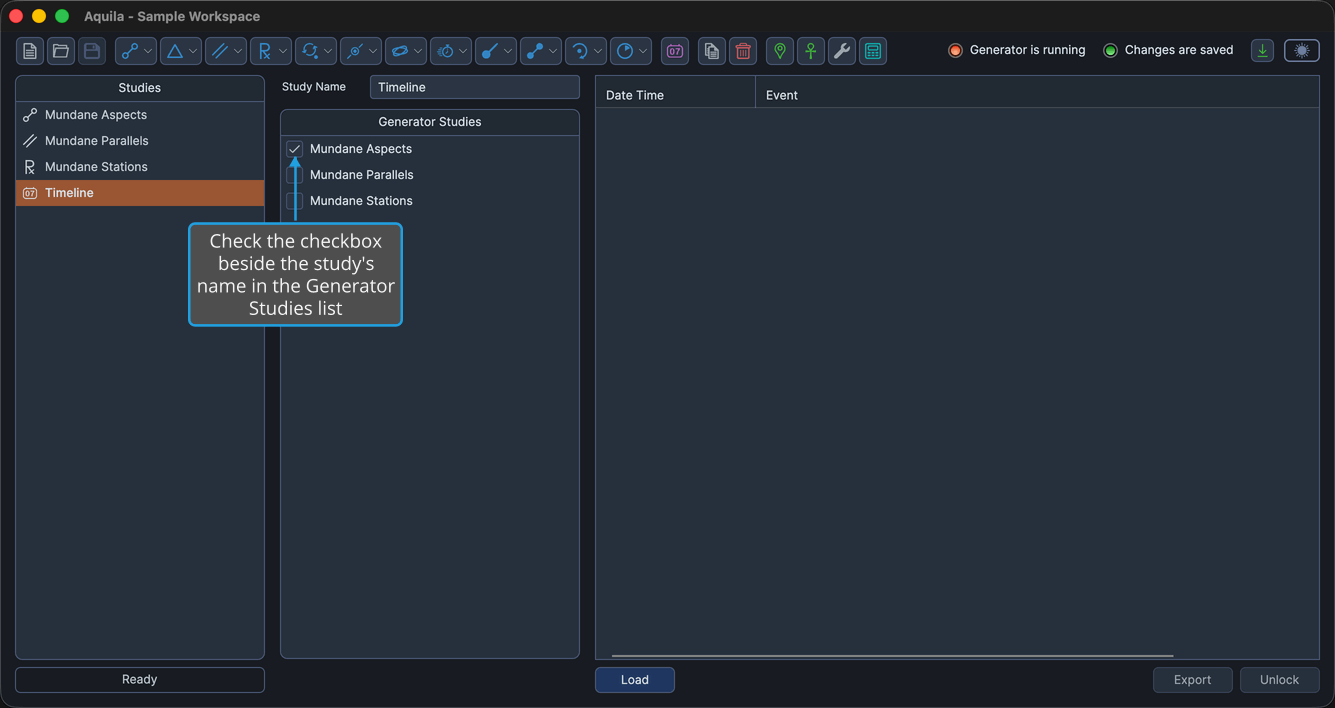Click the Unlock button
This screenshot has height=708, width=1335.
[x=1280, y=680]
